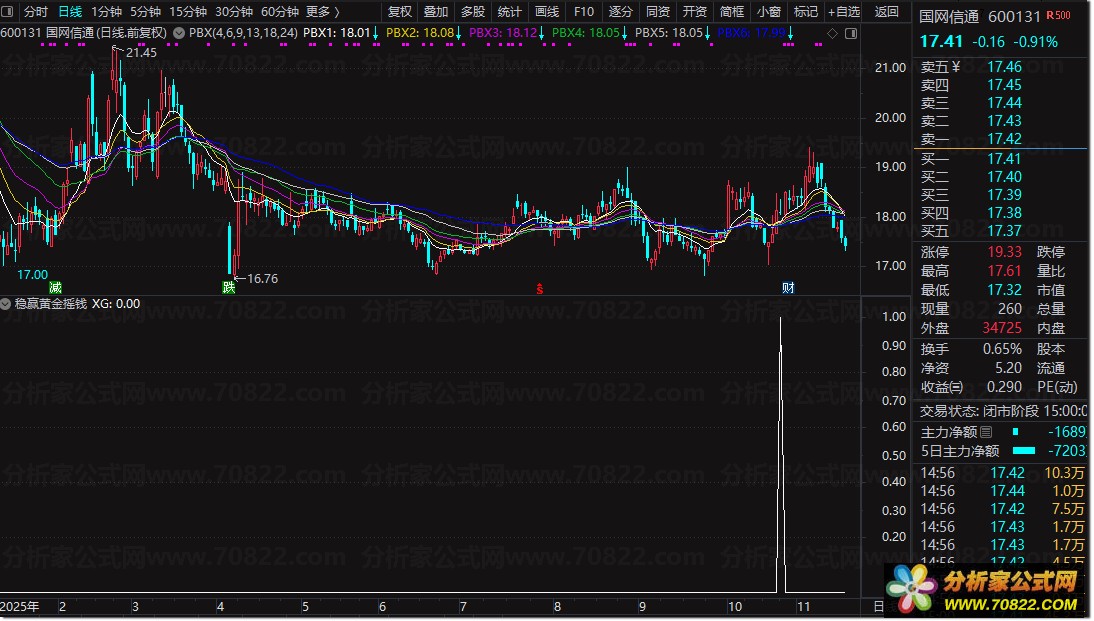The width and height of the screenshot is (1094, 621).
Task: Click the 叠加 overlay button
Action: (x=436, y=12)
